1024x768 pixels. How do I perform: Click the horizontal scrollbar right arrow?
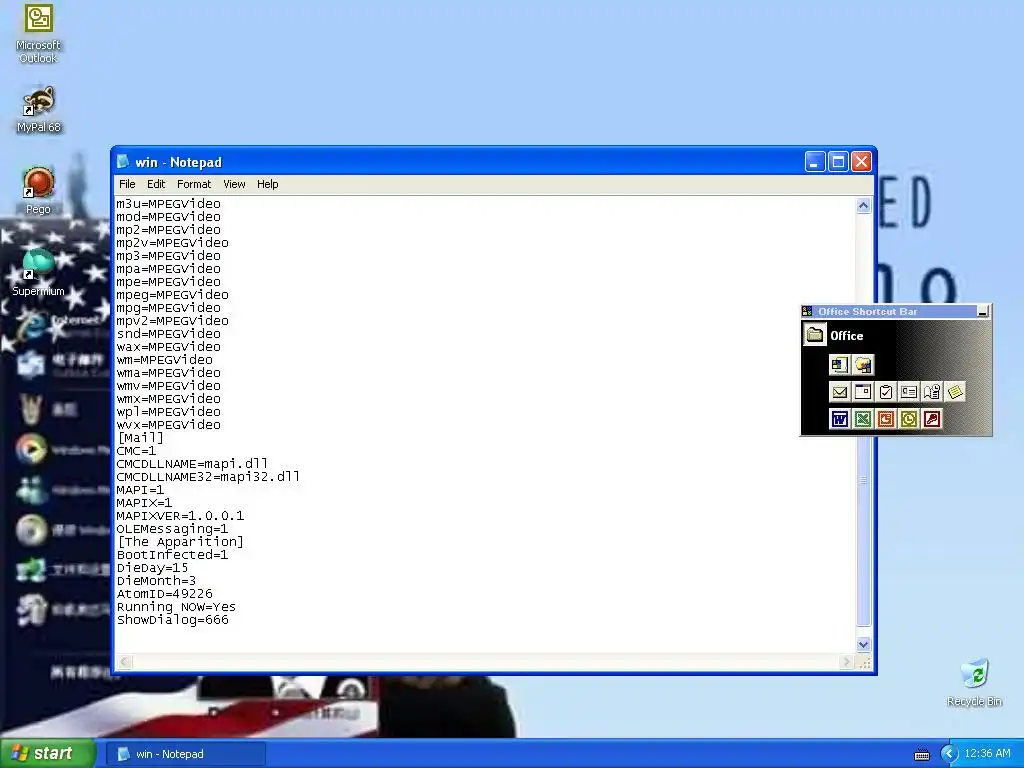(846, 662)
